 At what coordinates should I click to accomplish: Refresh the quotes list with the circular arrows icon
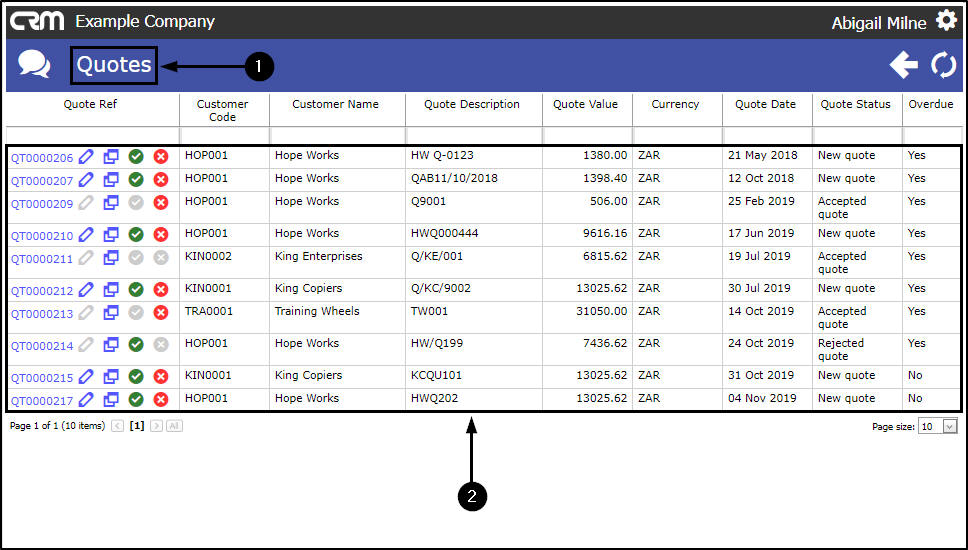pyautogui.click(x=943, y=65)
